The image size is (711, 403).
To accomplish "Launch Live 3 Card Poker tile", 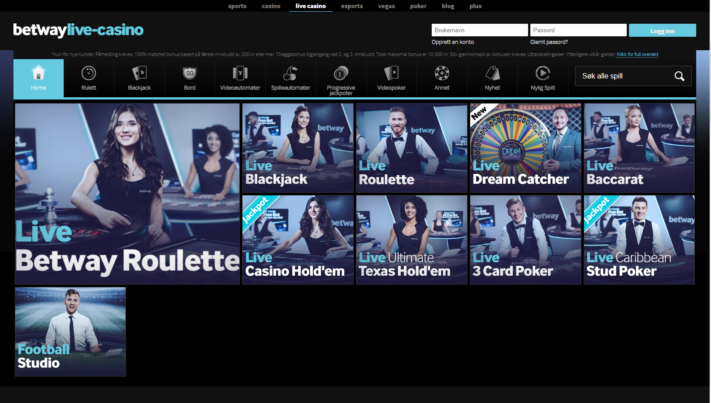I will tap(525, 240).
